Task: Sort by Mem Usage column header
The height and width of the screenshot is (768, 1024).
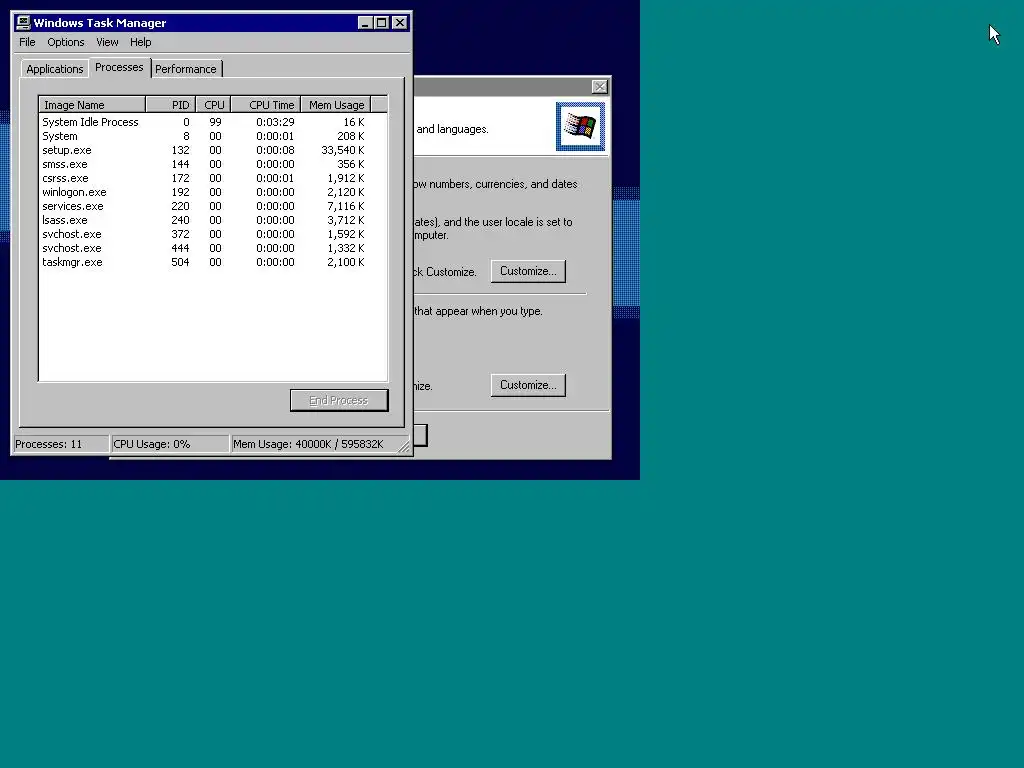Action: (x=336, y=105)
